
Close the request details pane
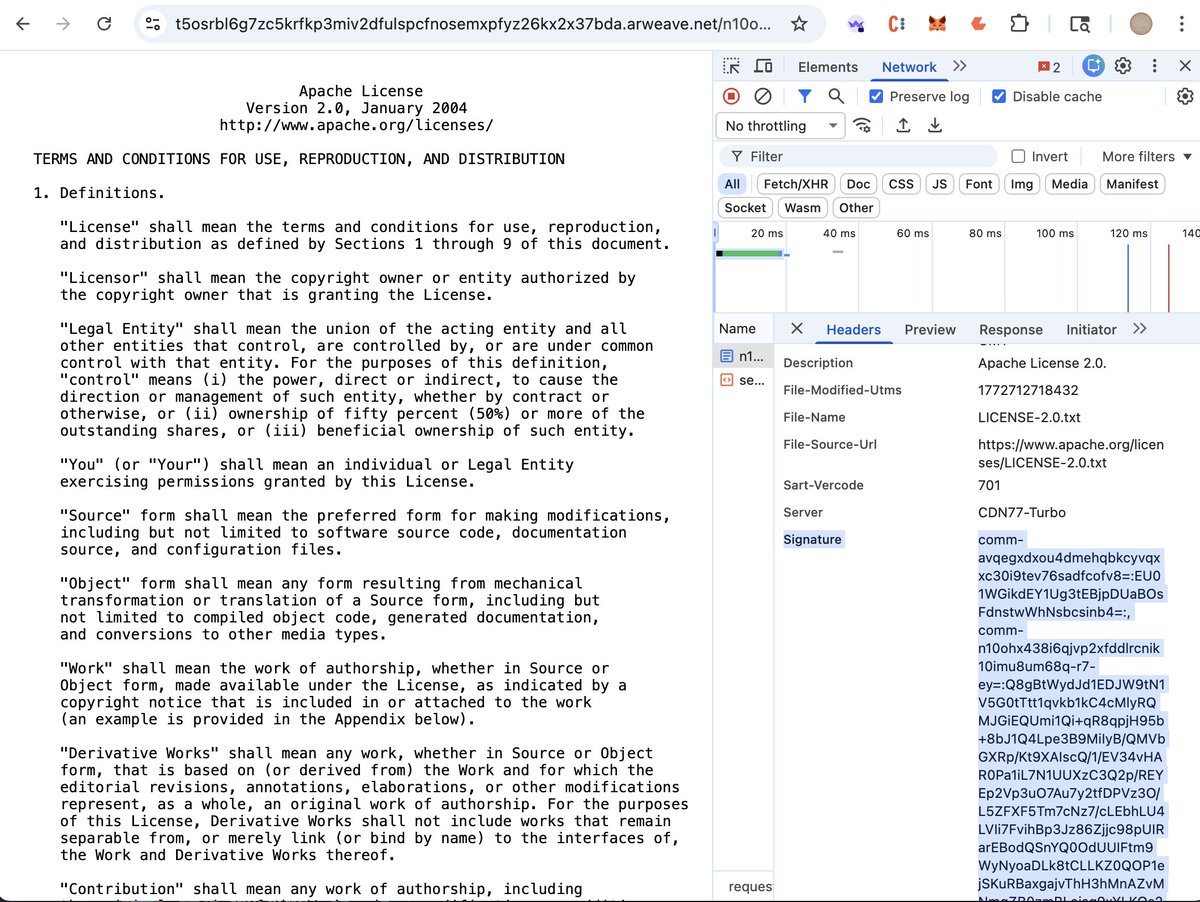click(796, 328)
